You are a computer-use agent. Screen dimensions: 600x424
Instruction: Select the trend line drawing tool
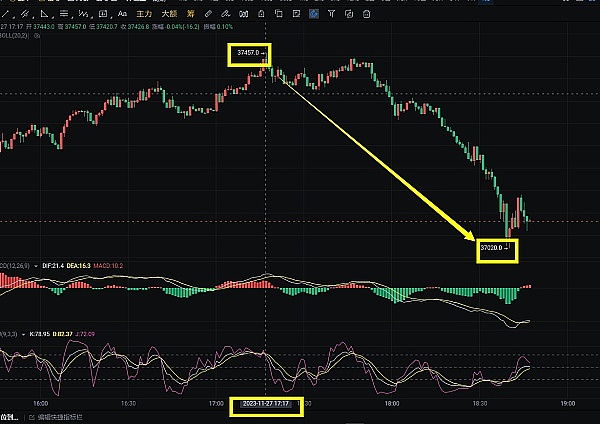click(x=10, y=13)
